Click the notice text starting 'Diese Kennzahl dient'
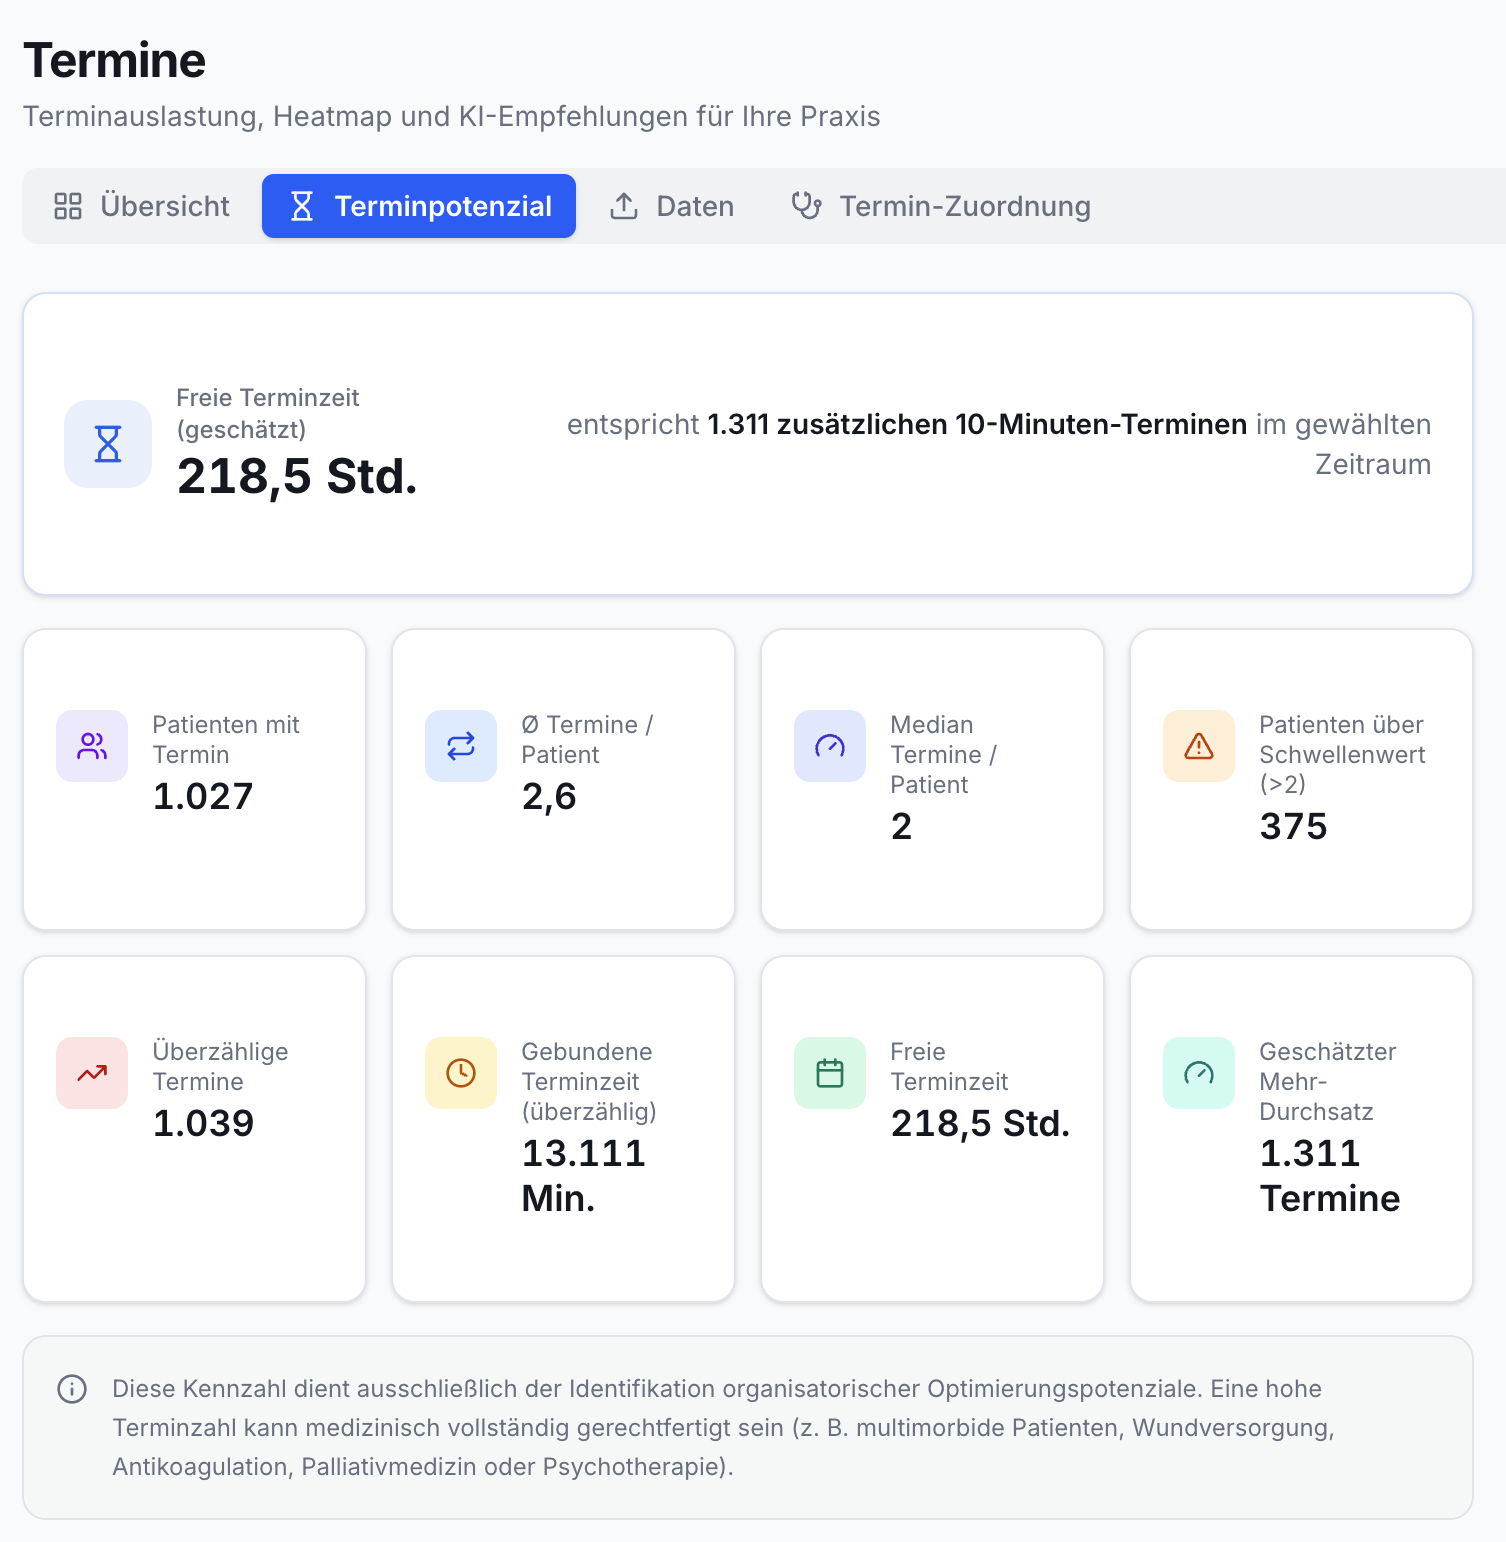Image resolution: width=1506 pixels, height=1542 pixels. point(723,1428)
